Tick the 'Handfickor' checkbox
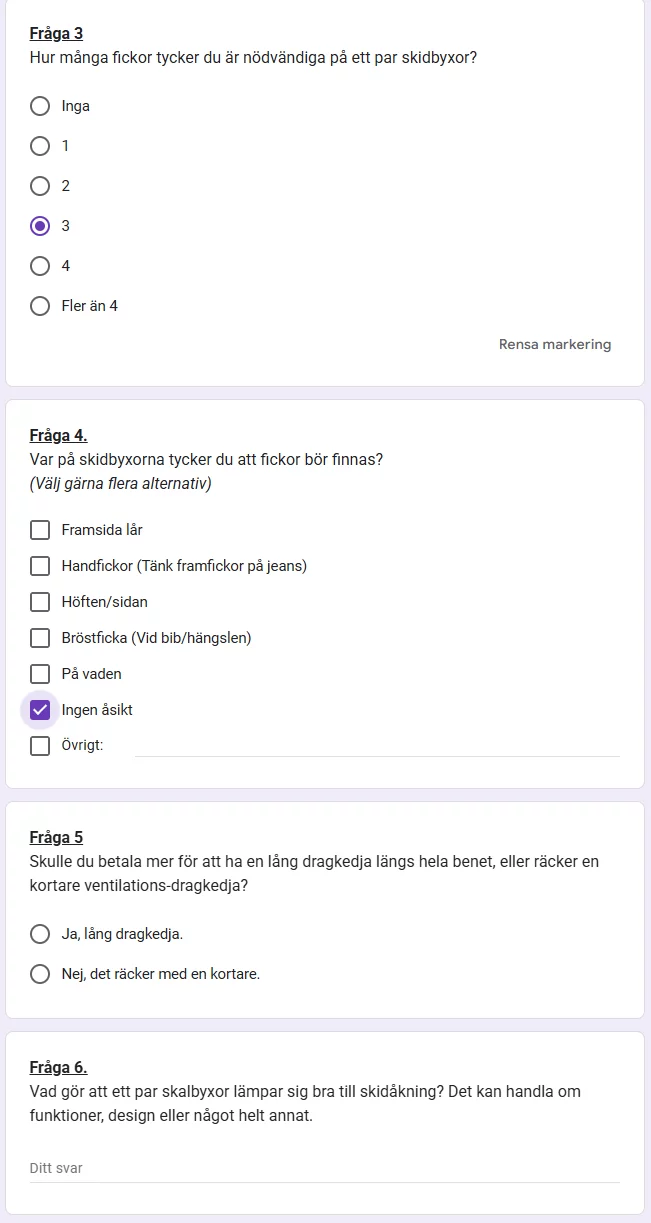This screenshot has height=1223, width=651. click(40, 566)
